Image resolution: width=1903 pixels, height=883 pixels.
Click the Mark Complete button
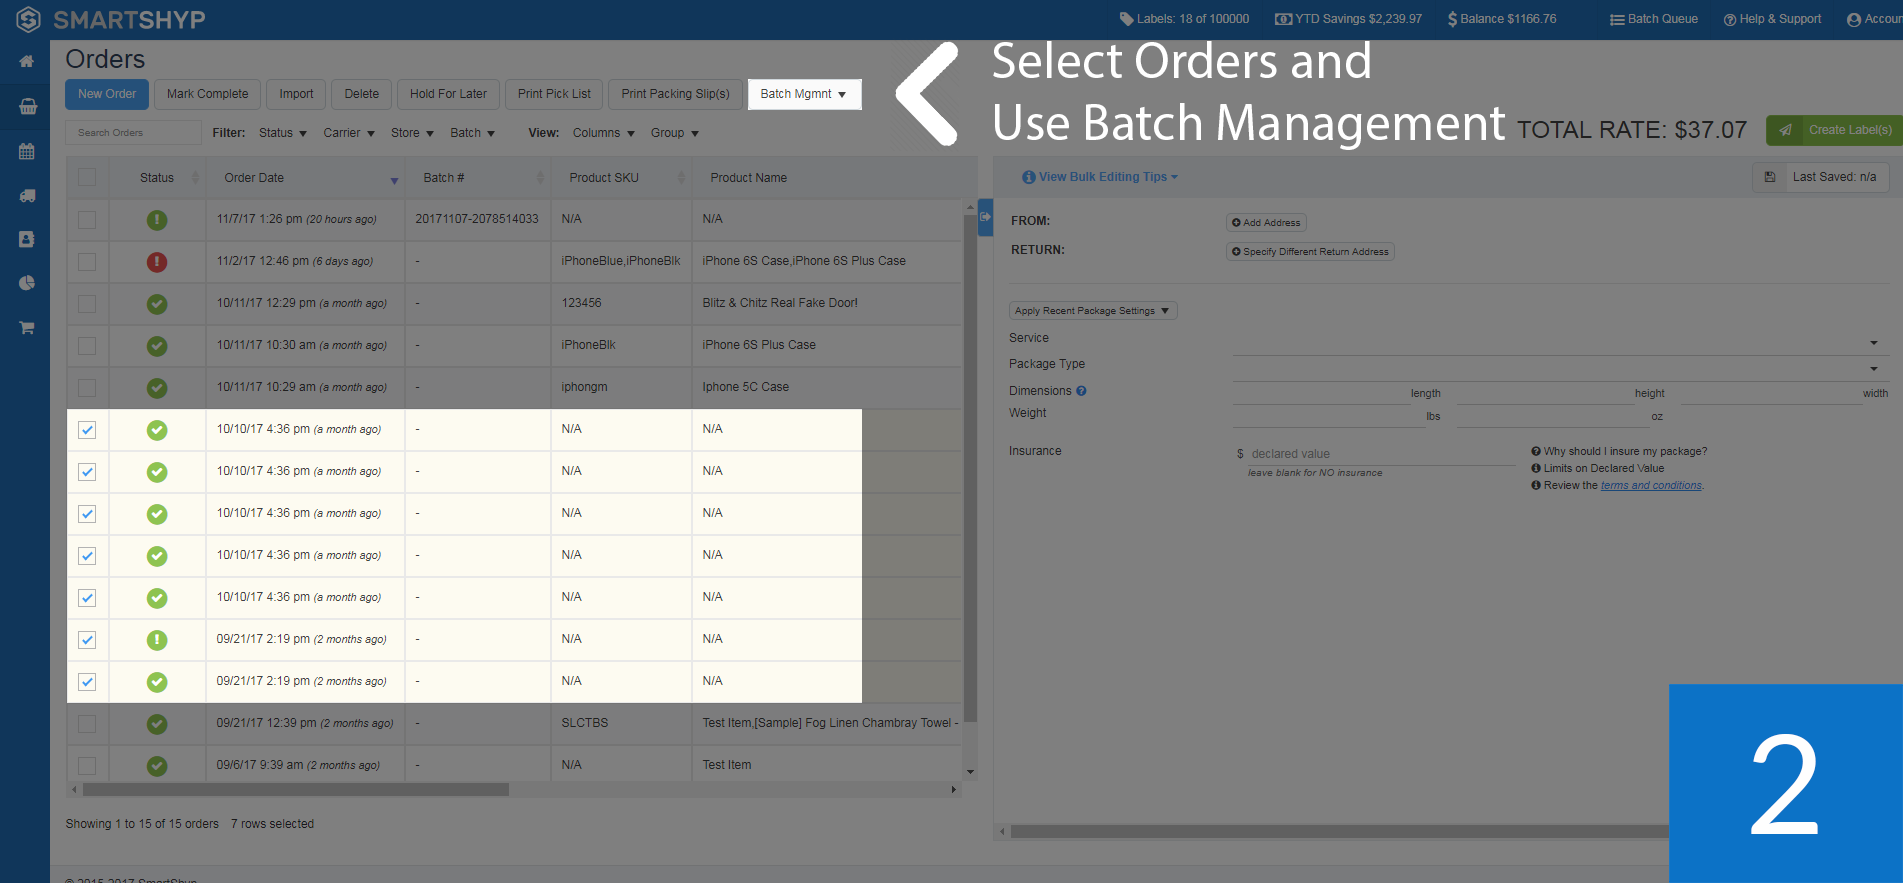point(207,94)
